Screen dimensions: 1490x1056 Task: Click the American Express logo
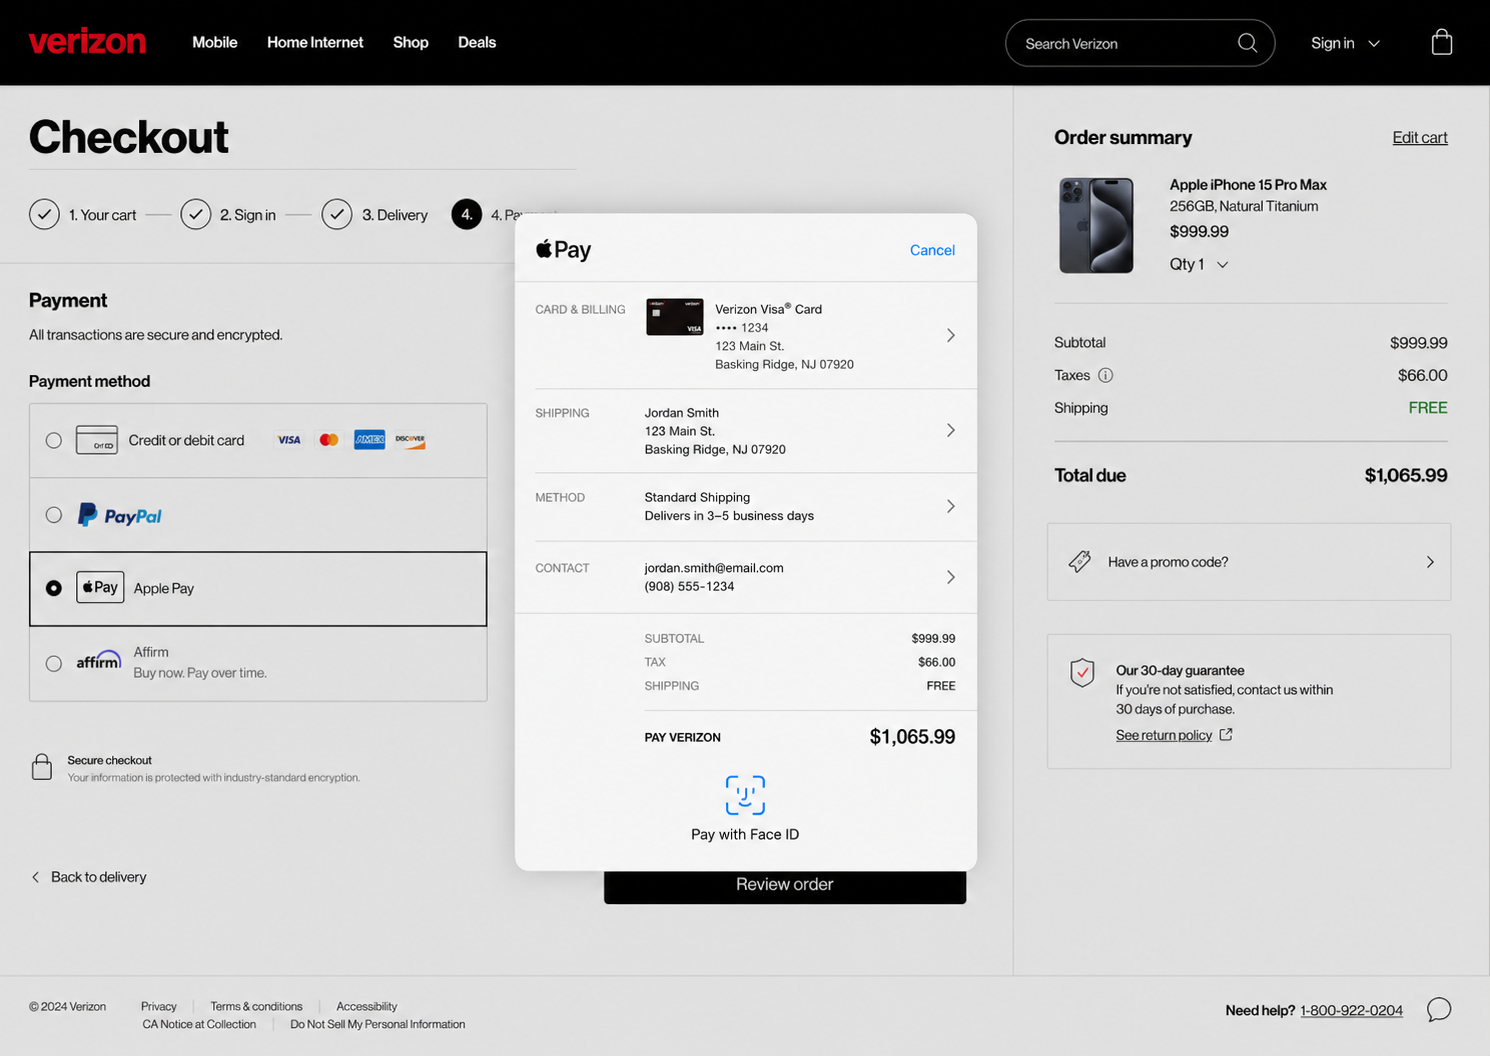pos(369,440)
